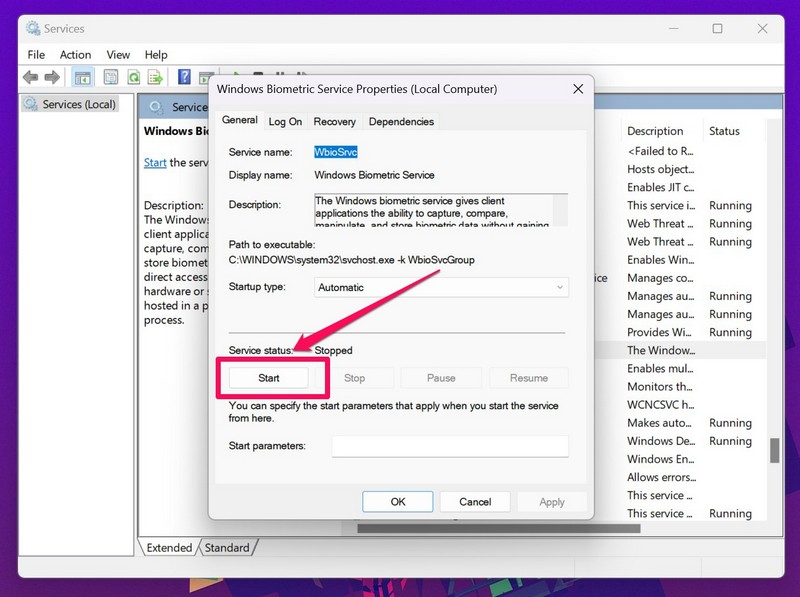The height and width of the screenshot is (597, 800).
Task: Click the Export List toolbar icon
Action: (156, 77)
